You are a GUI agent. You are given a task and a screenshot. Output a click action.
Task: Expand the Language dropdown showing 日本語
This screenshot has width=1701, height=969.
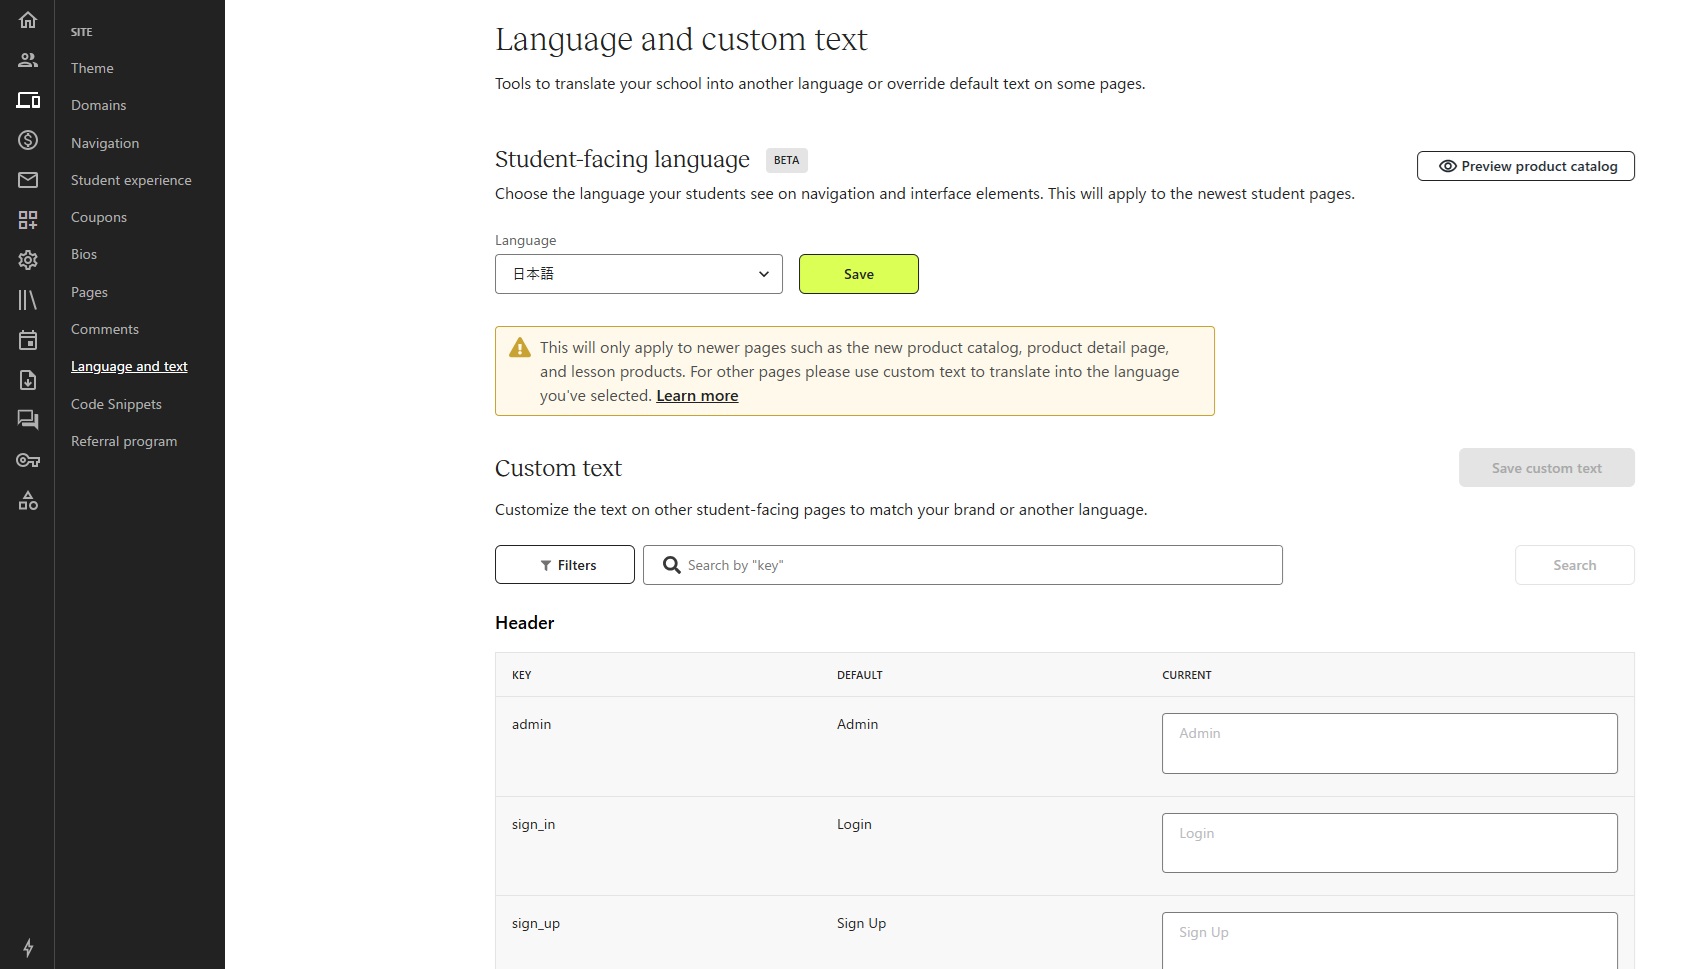point(638,274)
